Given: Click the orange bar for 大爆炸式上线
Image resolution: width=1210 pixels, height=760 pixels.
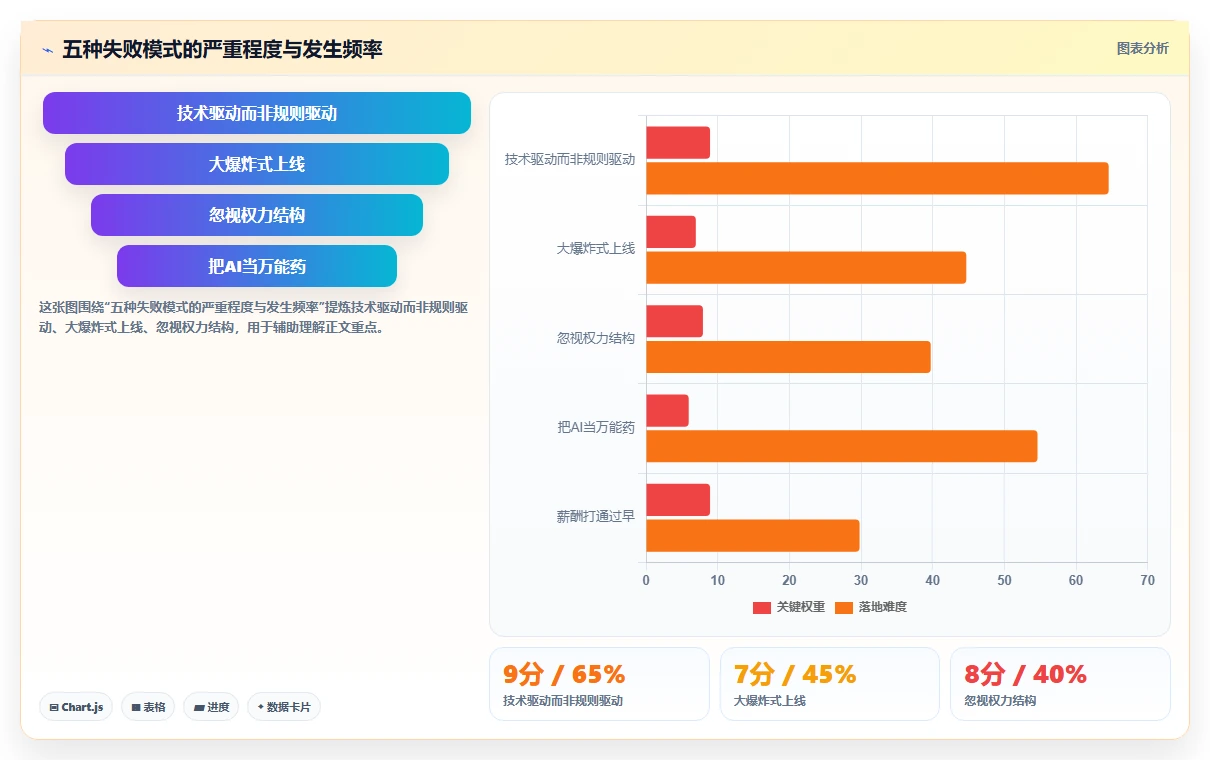Looking at the screenshot, I should 806,267.
